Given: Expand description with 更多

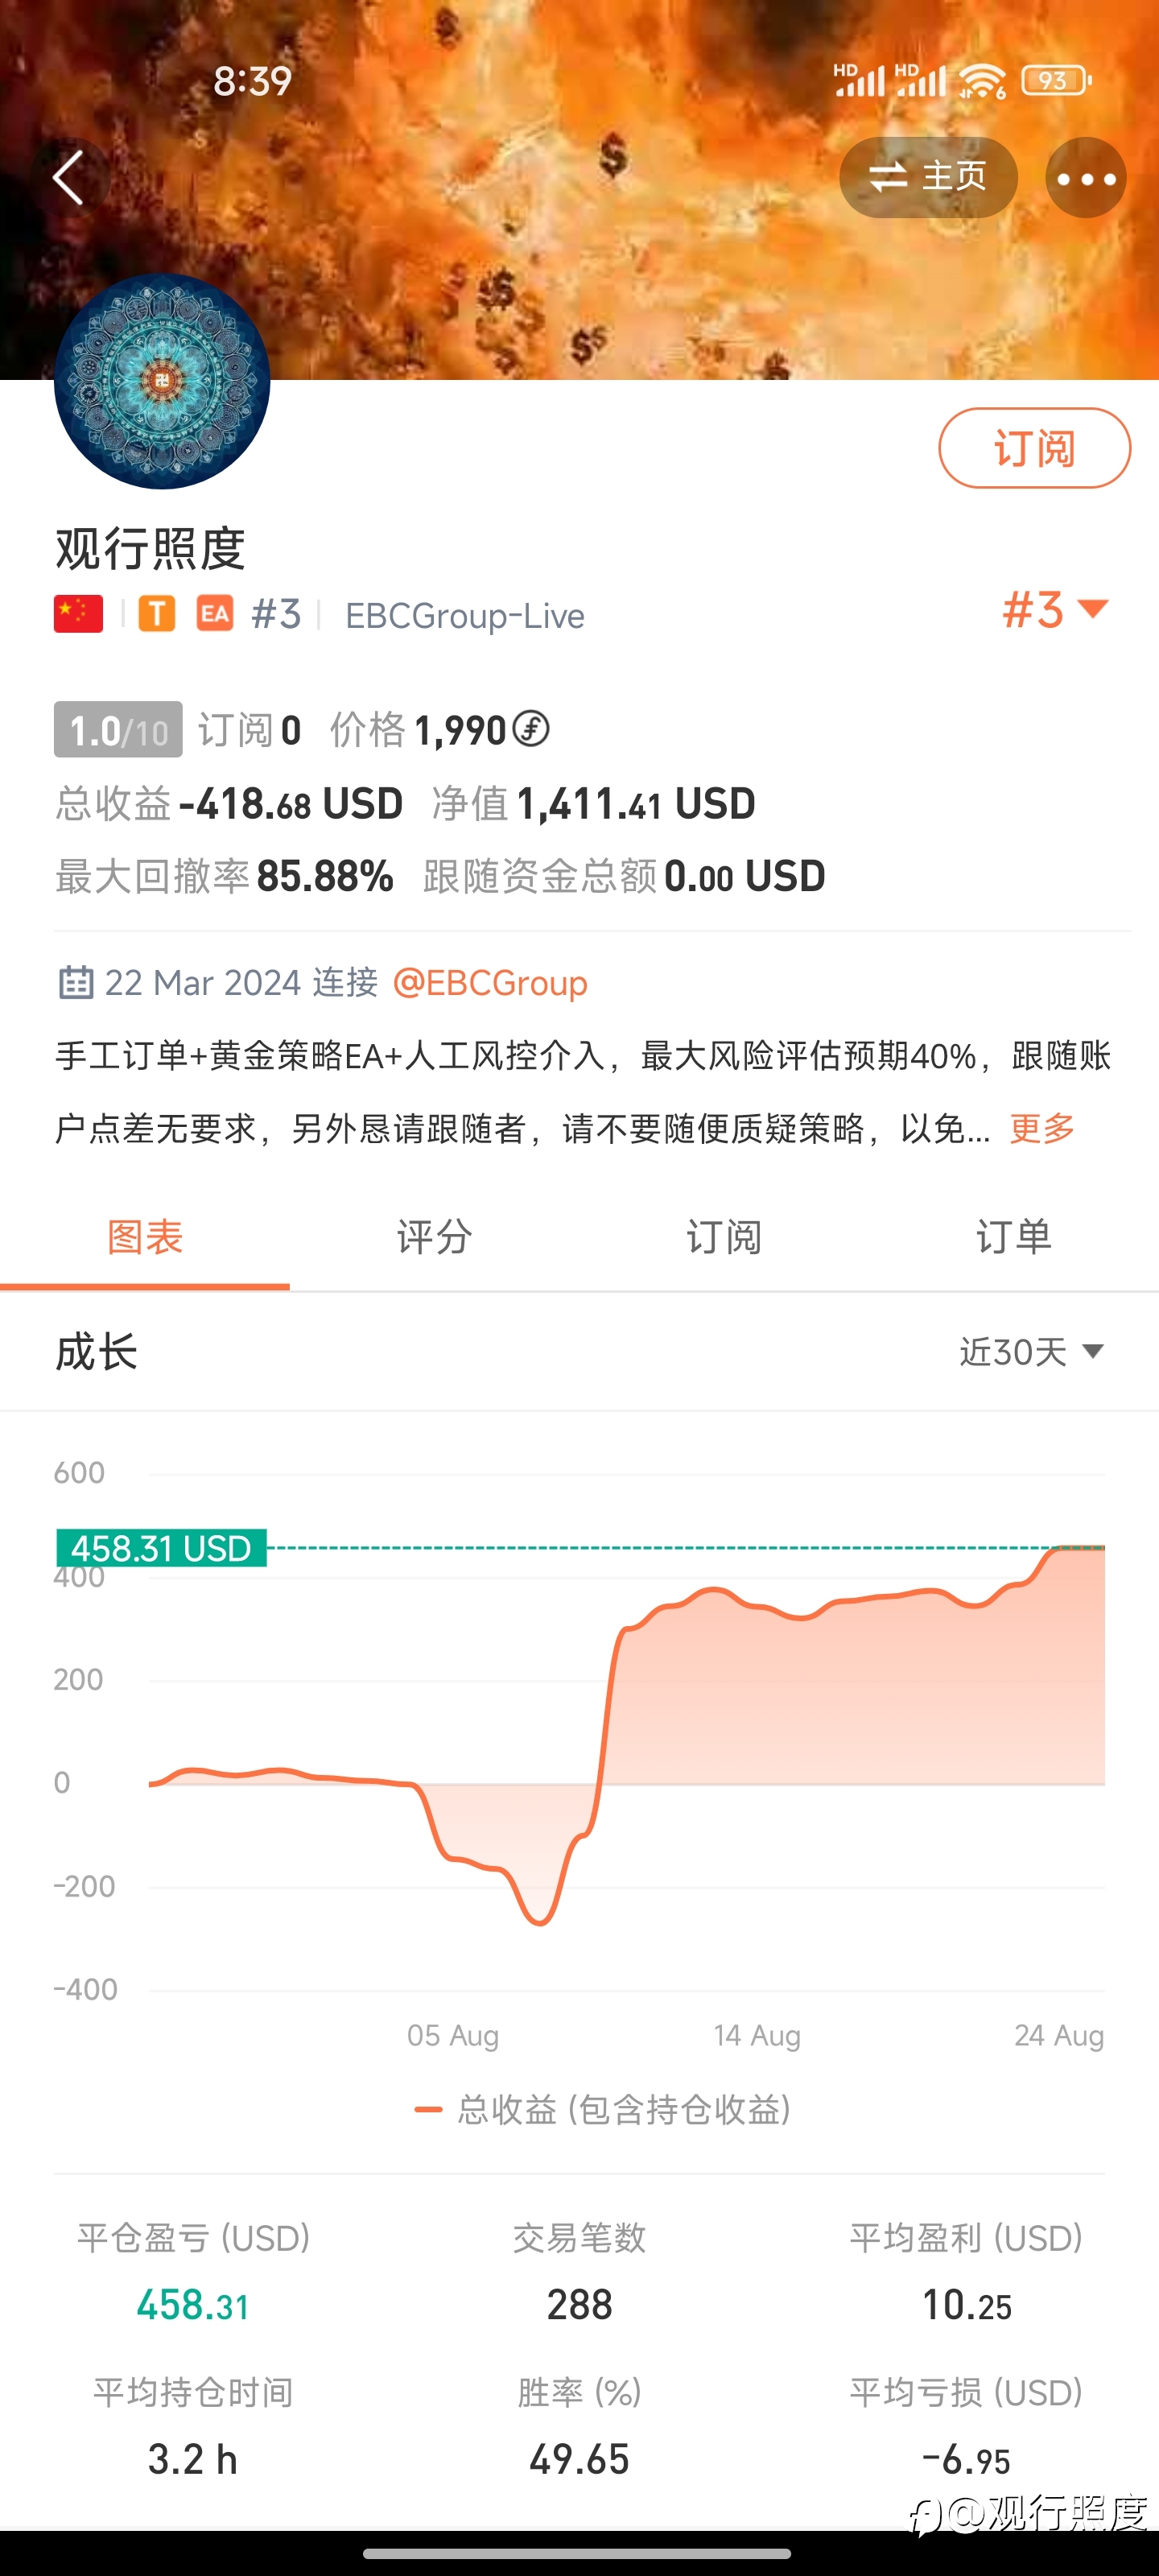Looking at the screenshot, I should click(1042, 1128).
